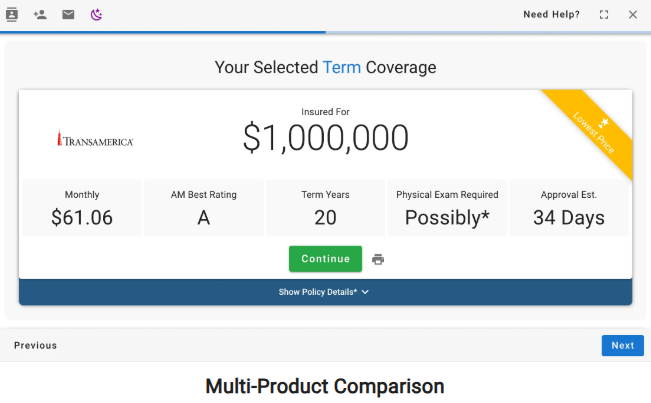Click the Approval Est. 34 Days tile
This screenshot has height=403, width=651.
pyautogui.click(x=569, y=208)
